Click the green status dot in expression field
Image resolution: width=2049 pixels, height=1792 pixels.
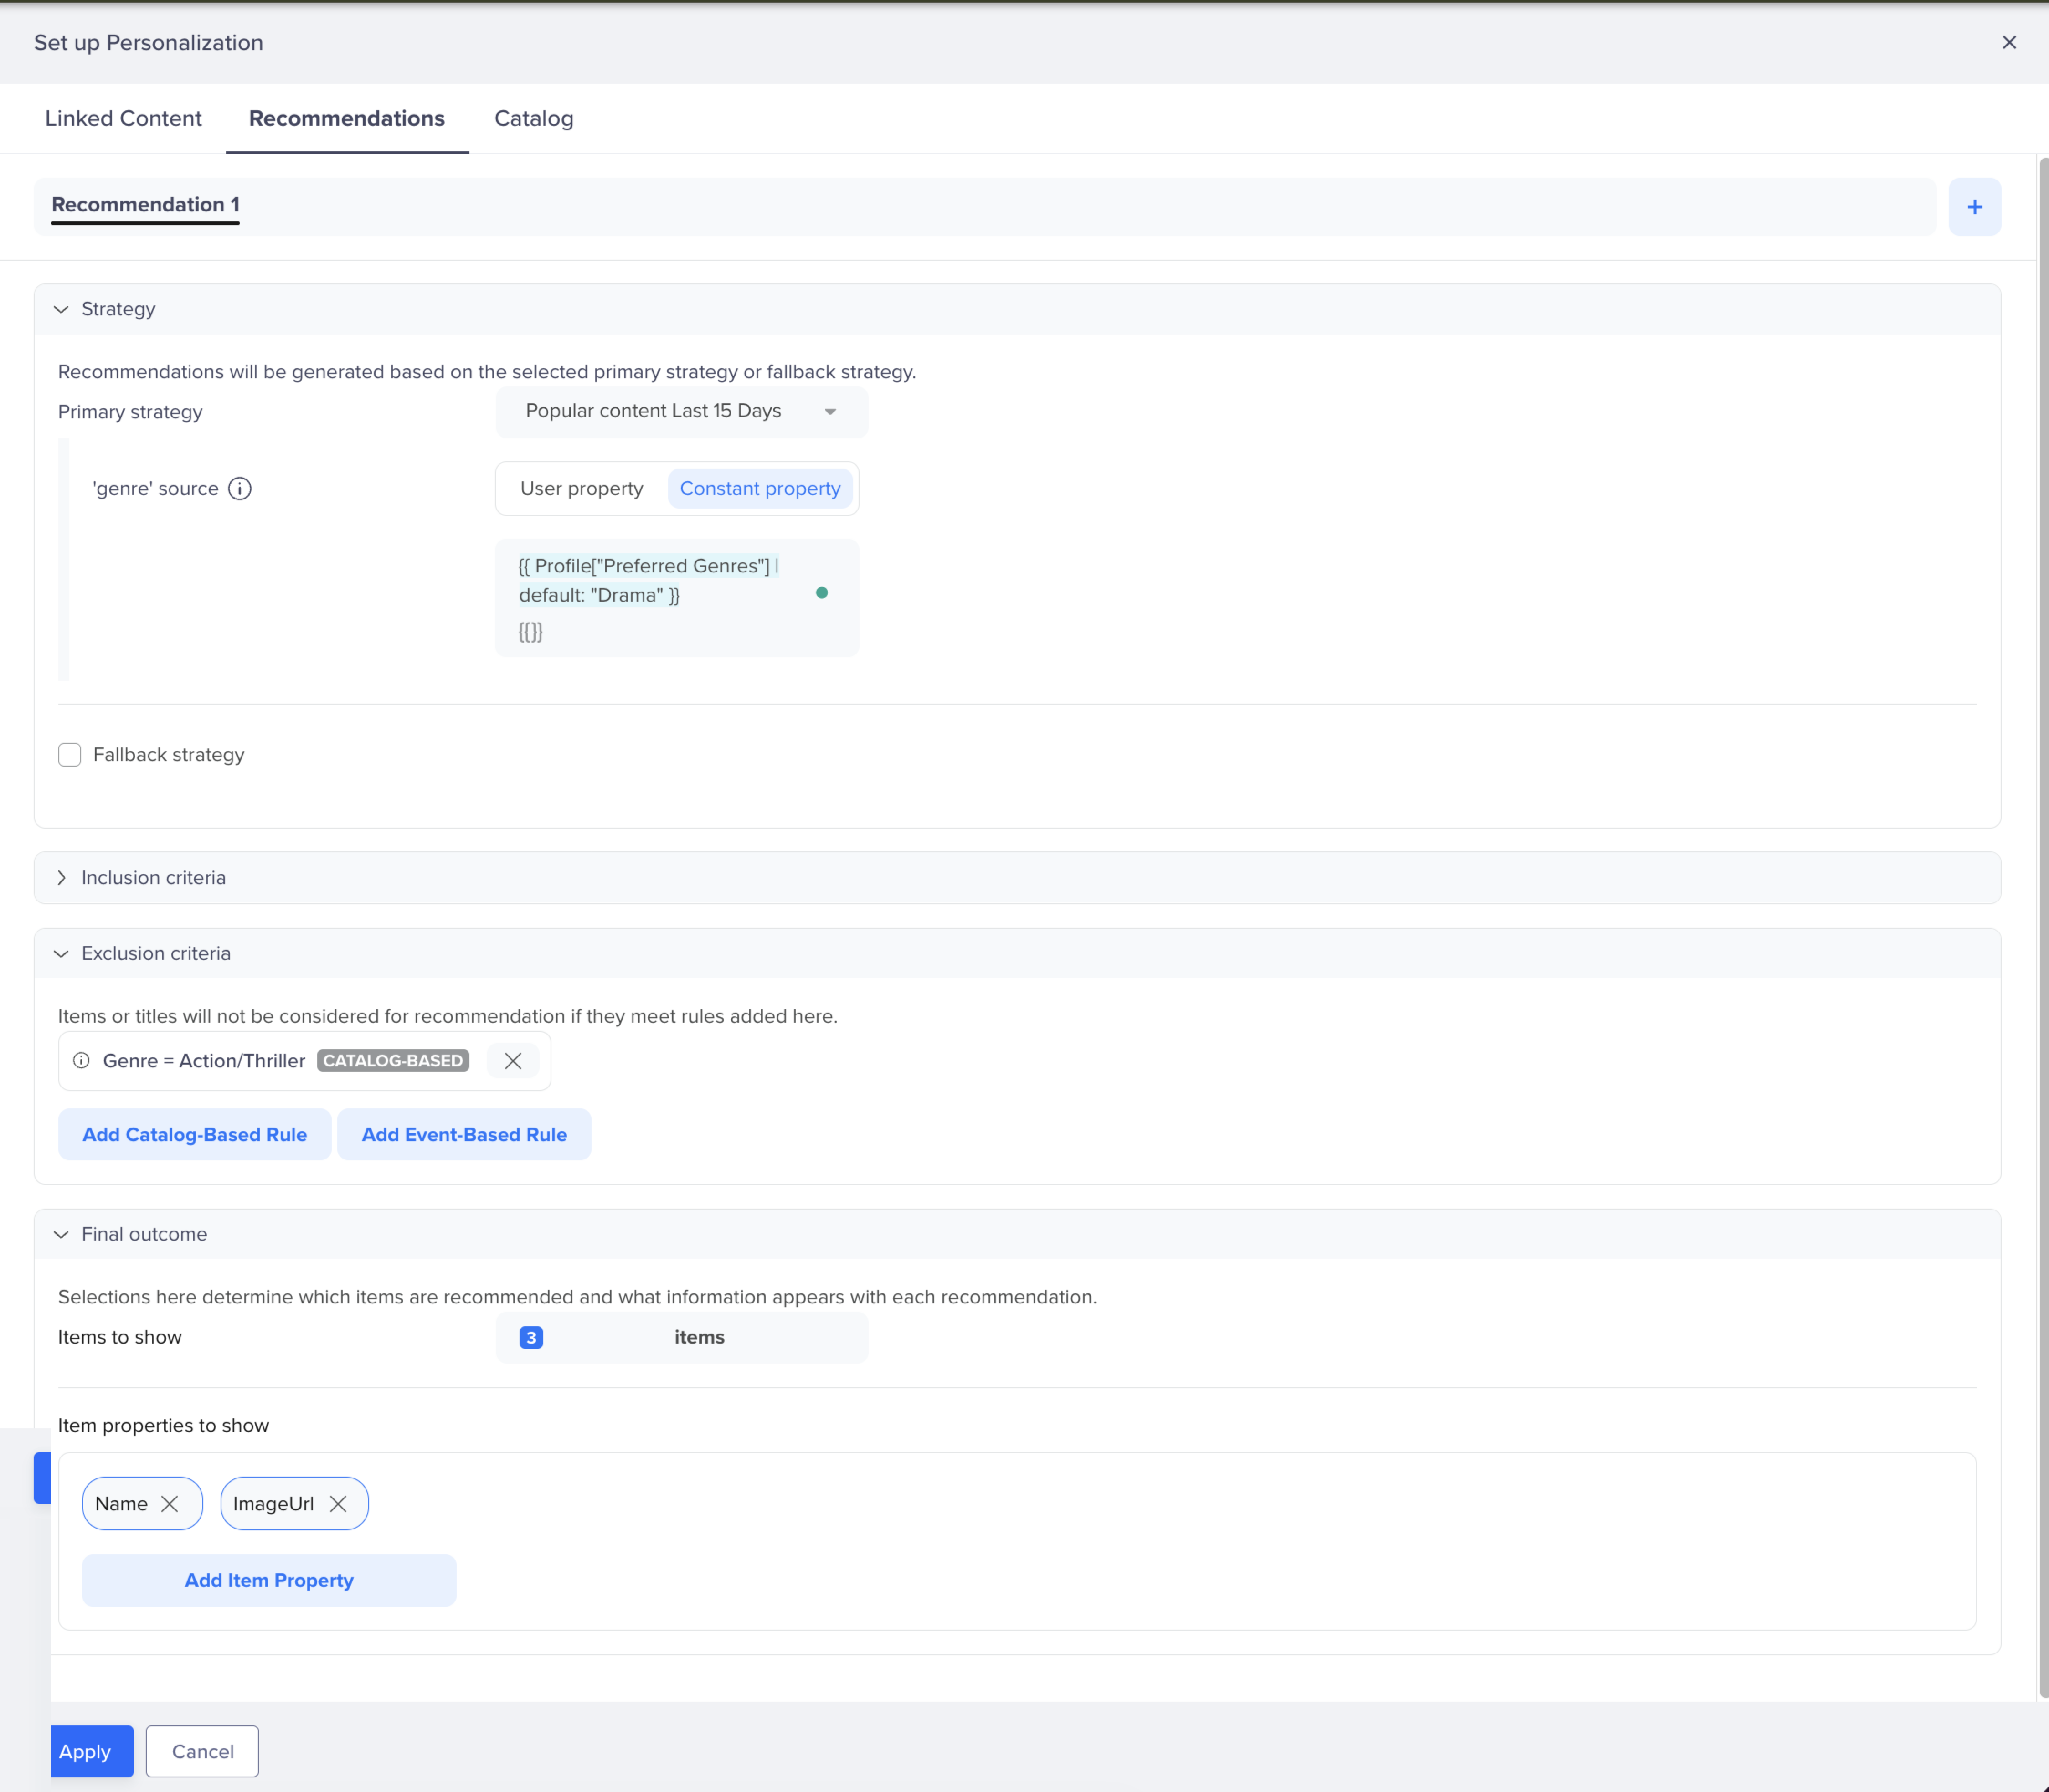click(822, 593)
